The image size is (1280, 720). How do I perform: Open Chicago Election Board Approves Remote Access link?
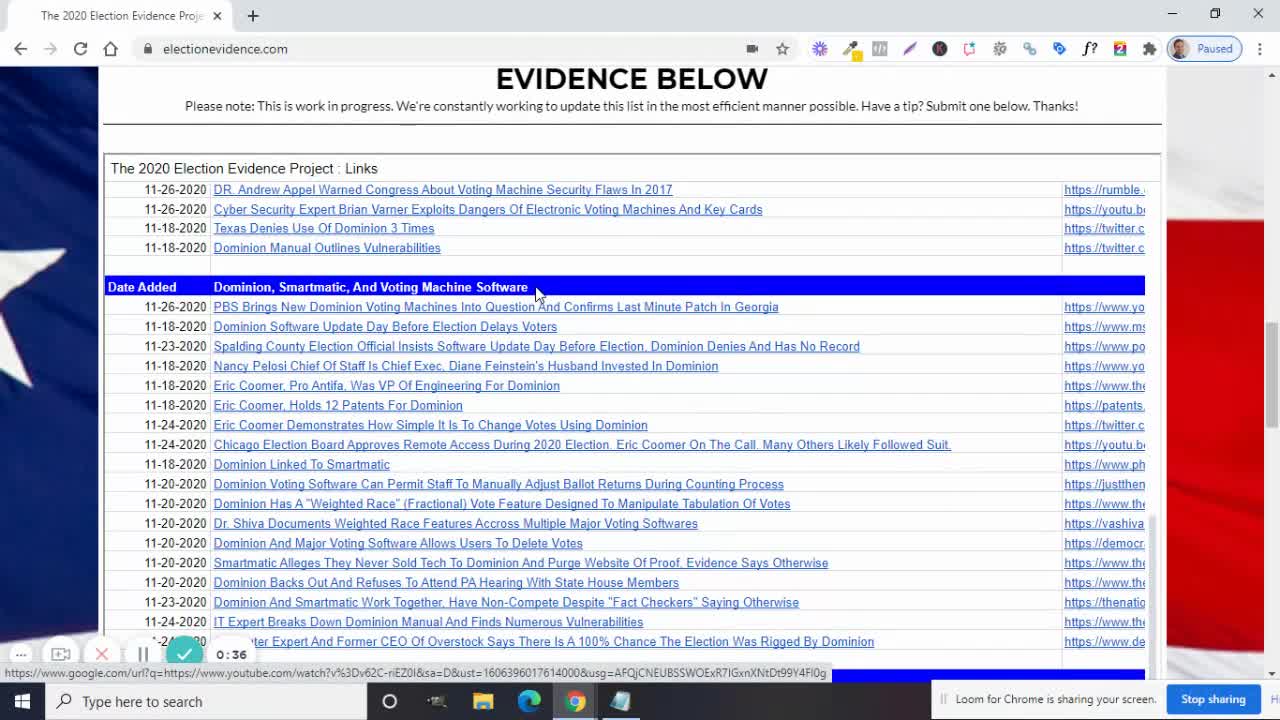pos(582,445)
